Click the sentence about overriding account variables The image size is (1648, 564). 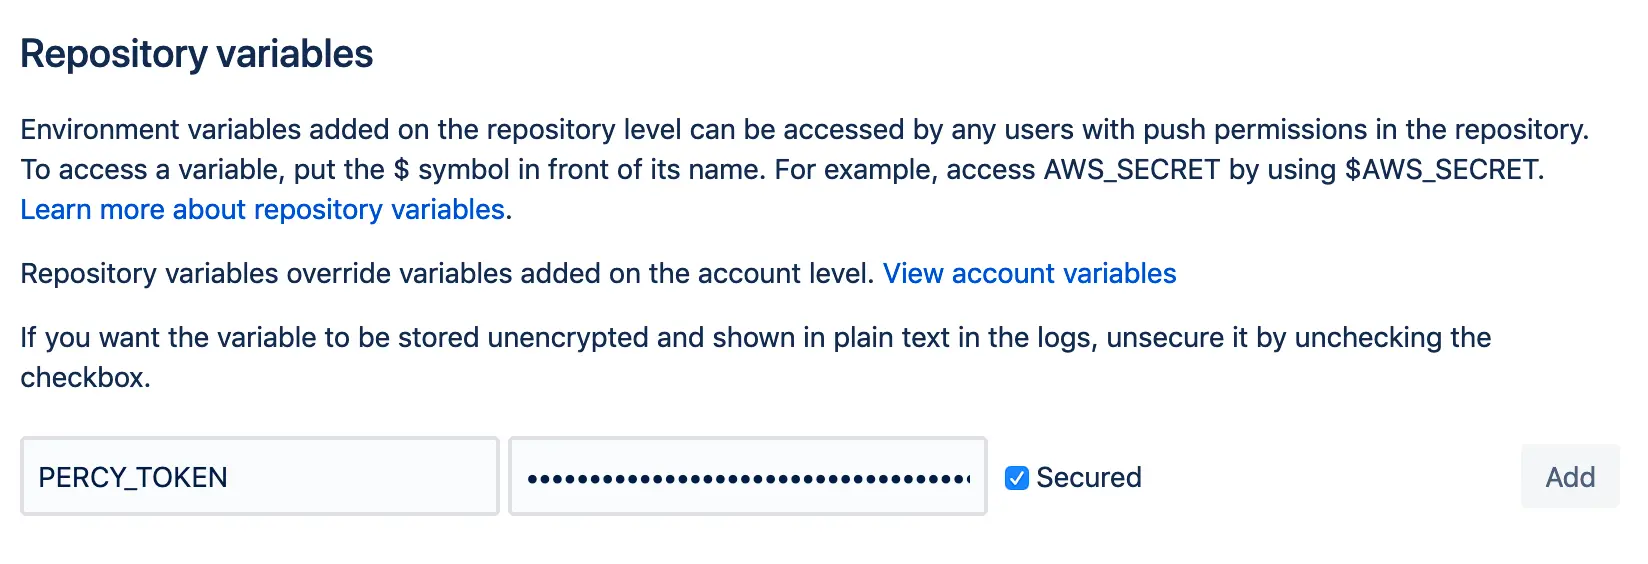(447, 274)
